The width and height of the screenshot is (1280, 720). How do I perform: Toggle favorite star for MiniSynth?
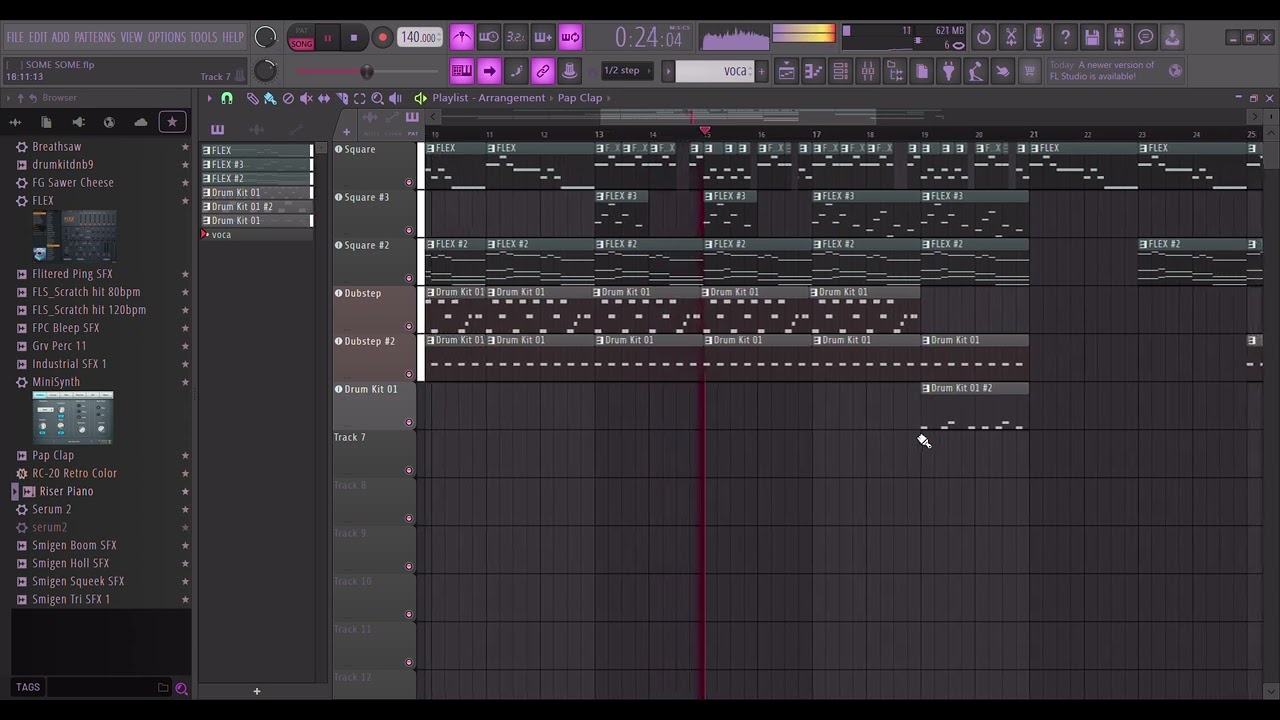[x=185, y=382]
